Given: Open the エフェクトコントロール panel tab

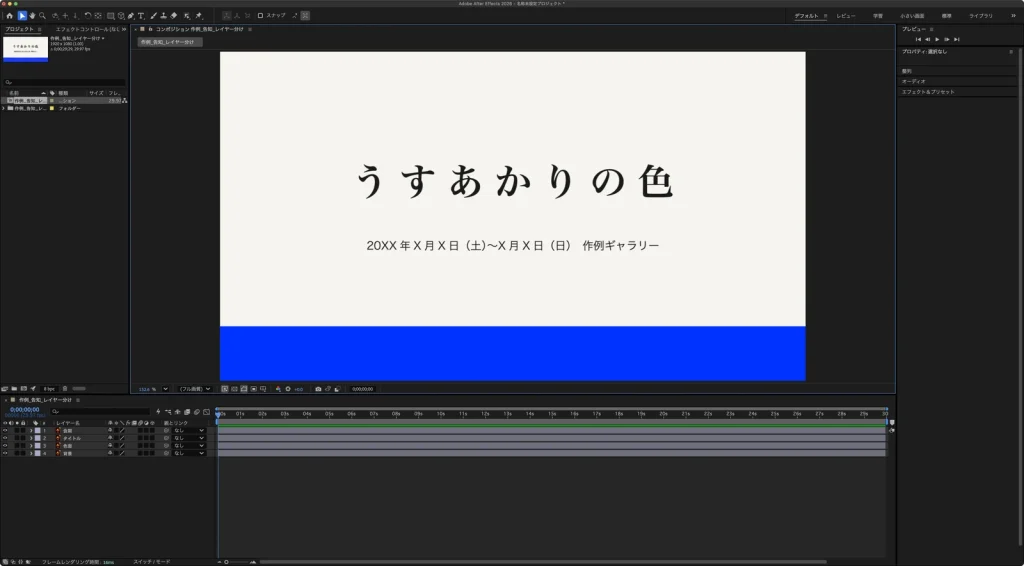Looking at the screenshot, I should pos(87,29).
